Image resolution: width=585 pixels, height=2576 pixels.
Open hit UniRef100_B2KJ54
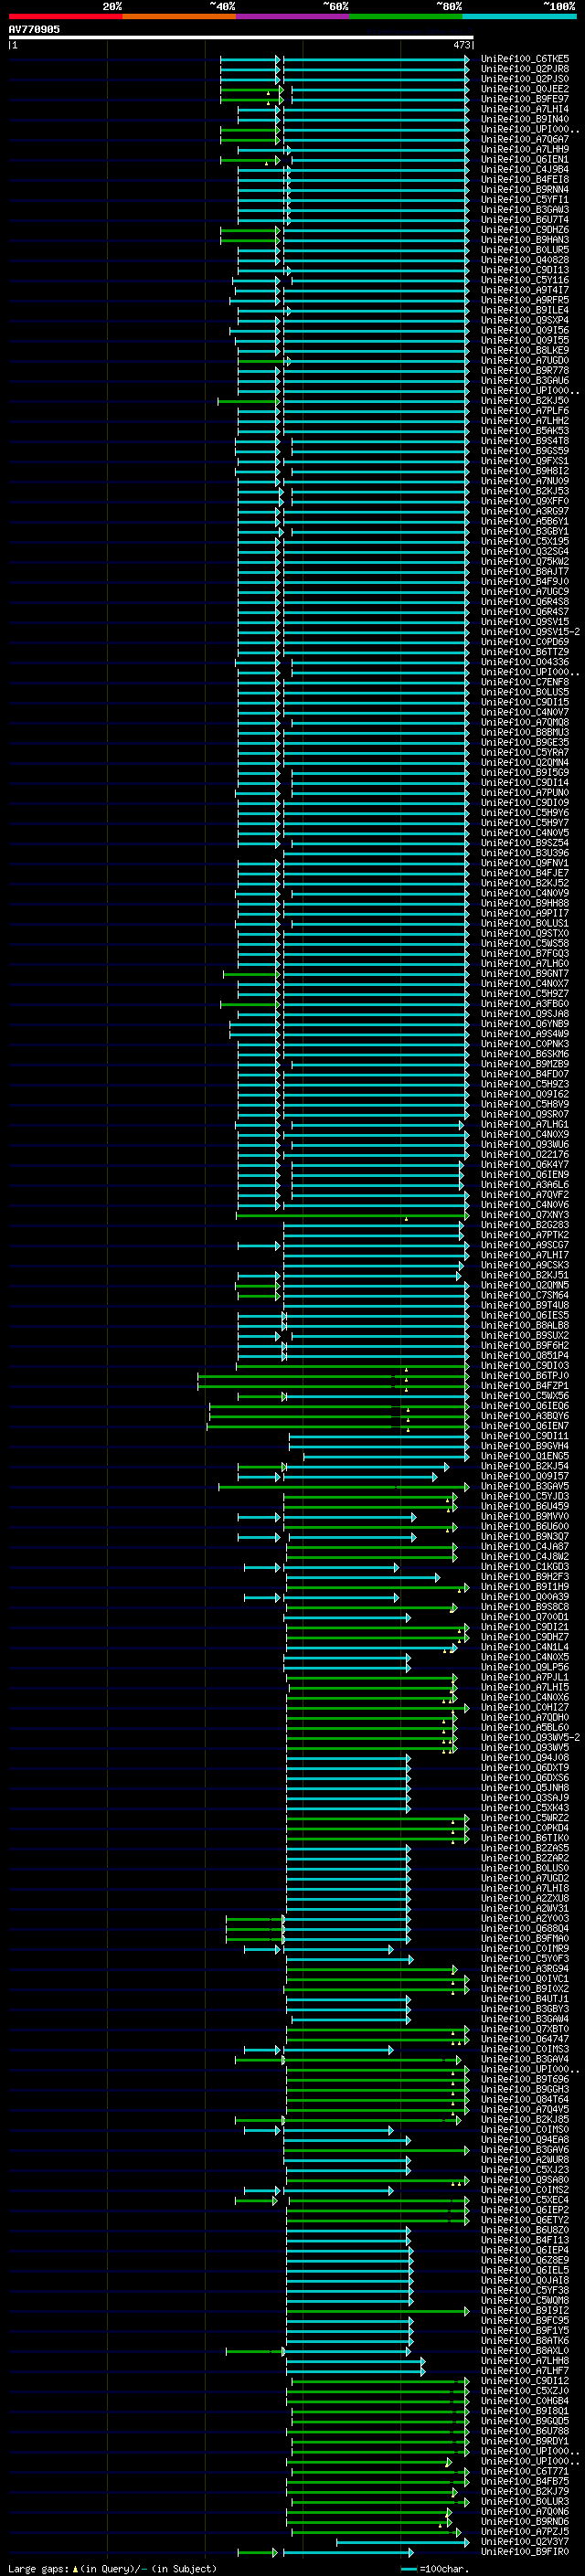[525, 1466]
